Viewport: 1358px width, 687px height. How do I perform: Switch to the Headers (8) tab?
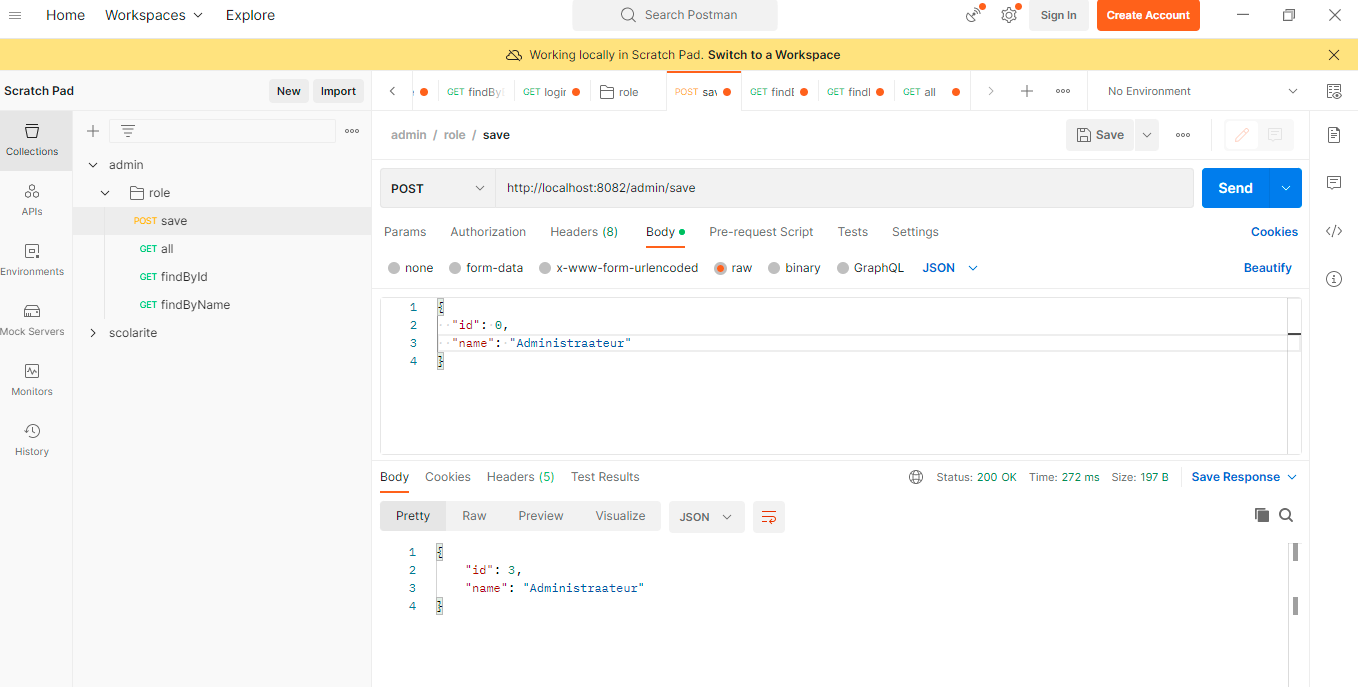tap(584, 231)
